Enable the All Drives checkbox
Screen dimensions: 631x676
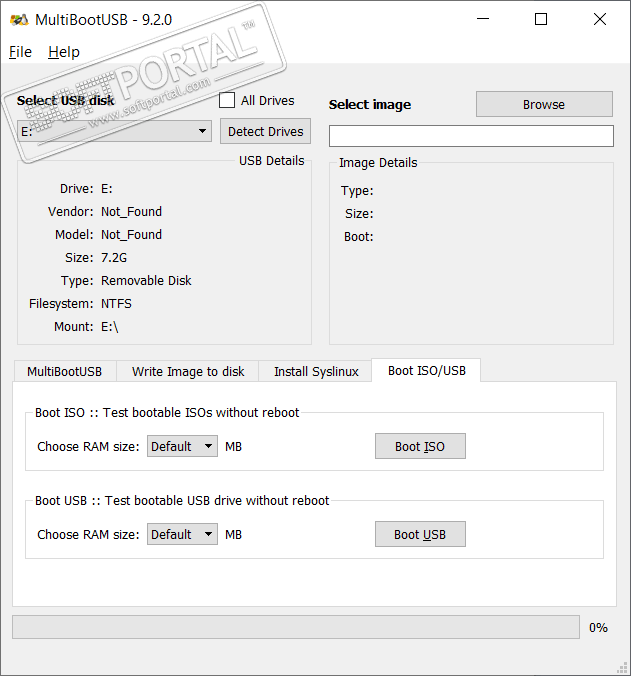tap(227, 100)
